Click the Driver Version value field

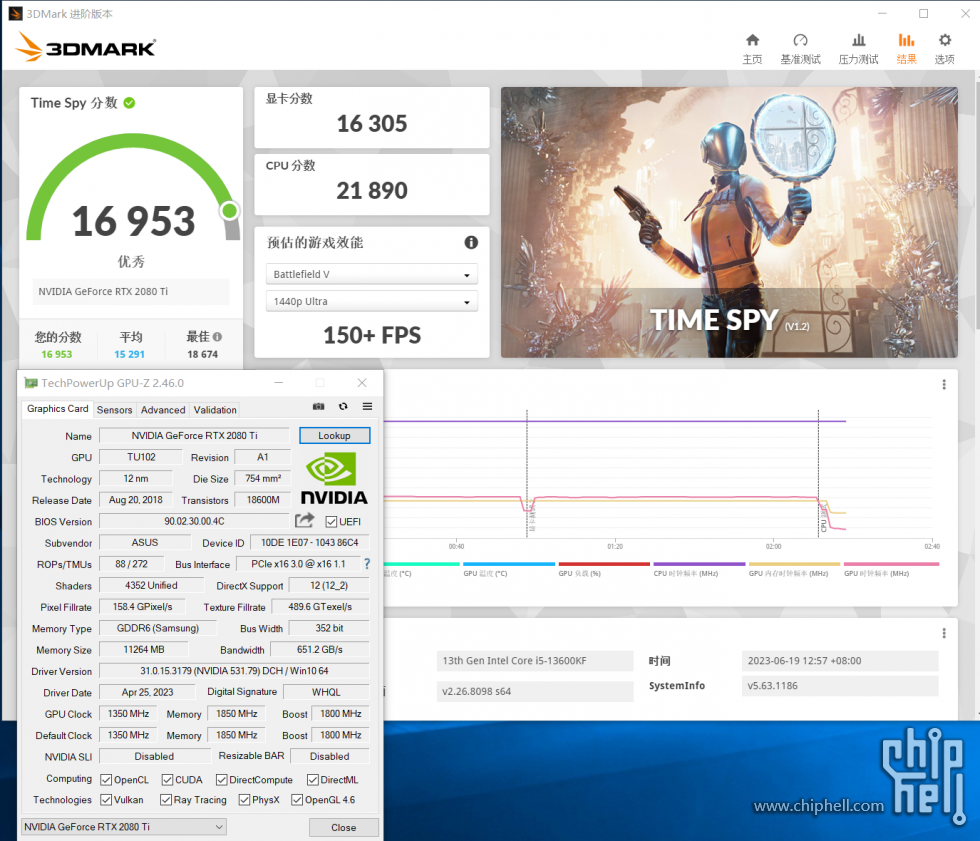click(234, 671)
